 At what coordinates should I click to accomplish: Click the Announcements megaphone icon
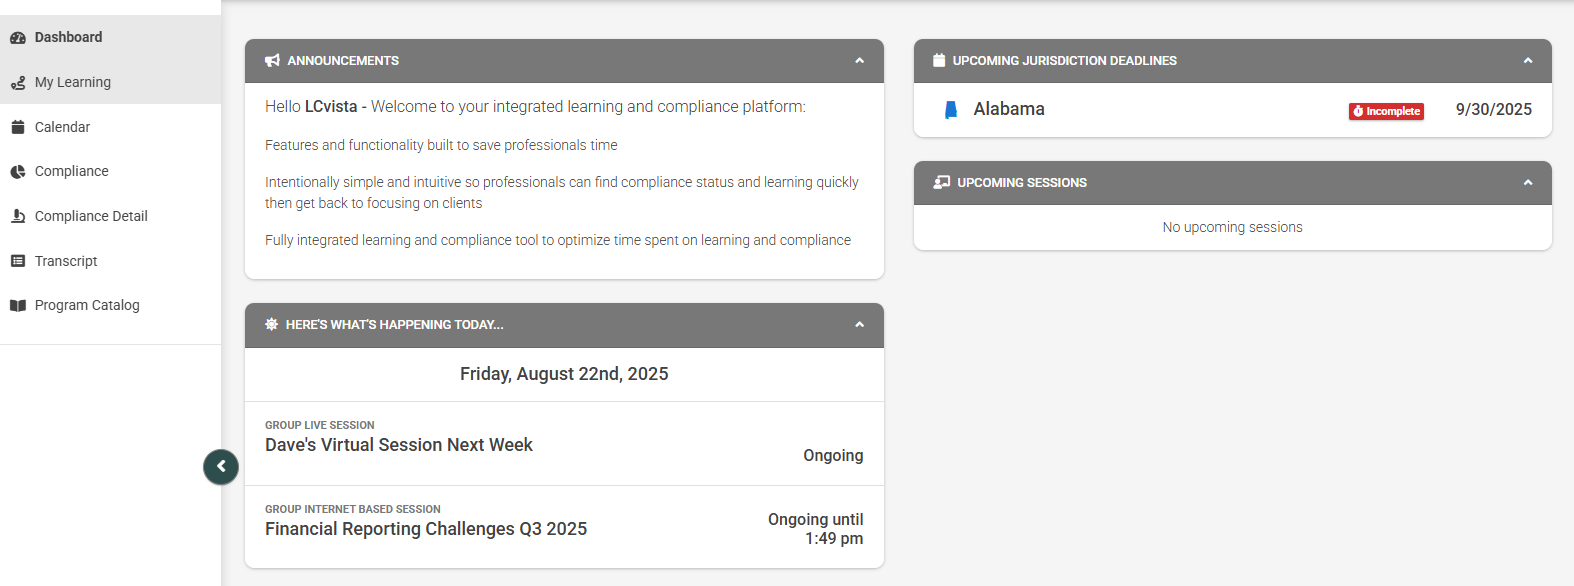pyautogui.click(x=272, y=61)
